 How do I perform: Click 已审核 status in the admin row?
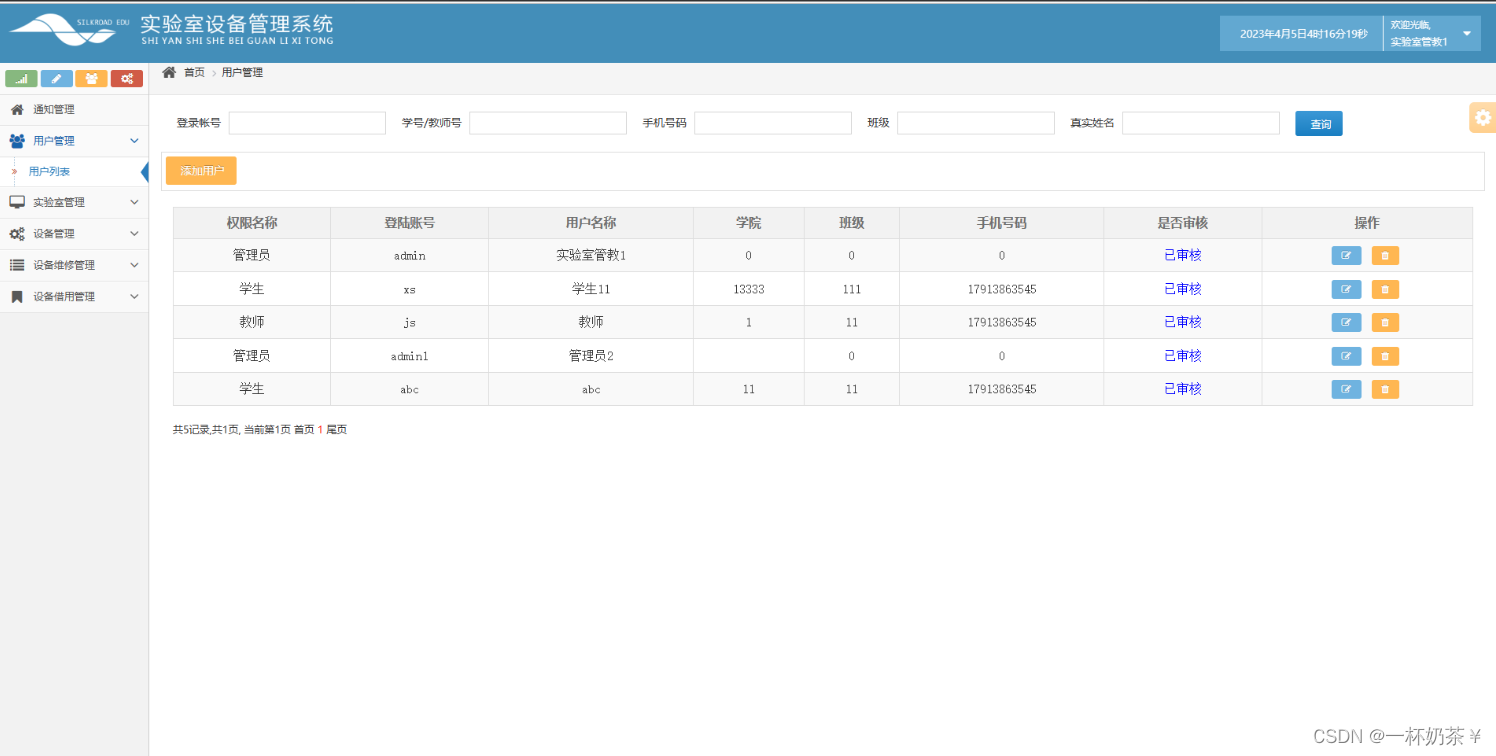(x=1183, y=255)
